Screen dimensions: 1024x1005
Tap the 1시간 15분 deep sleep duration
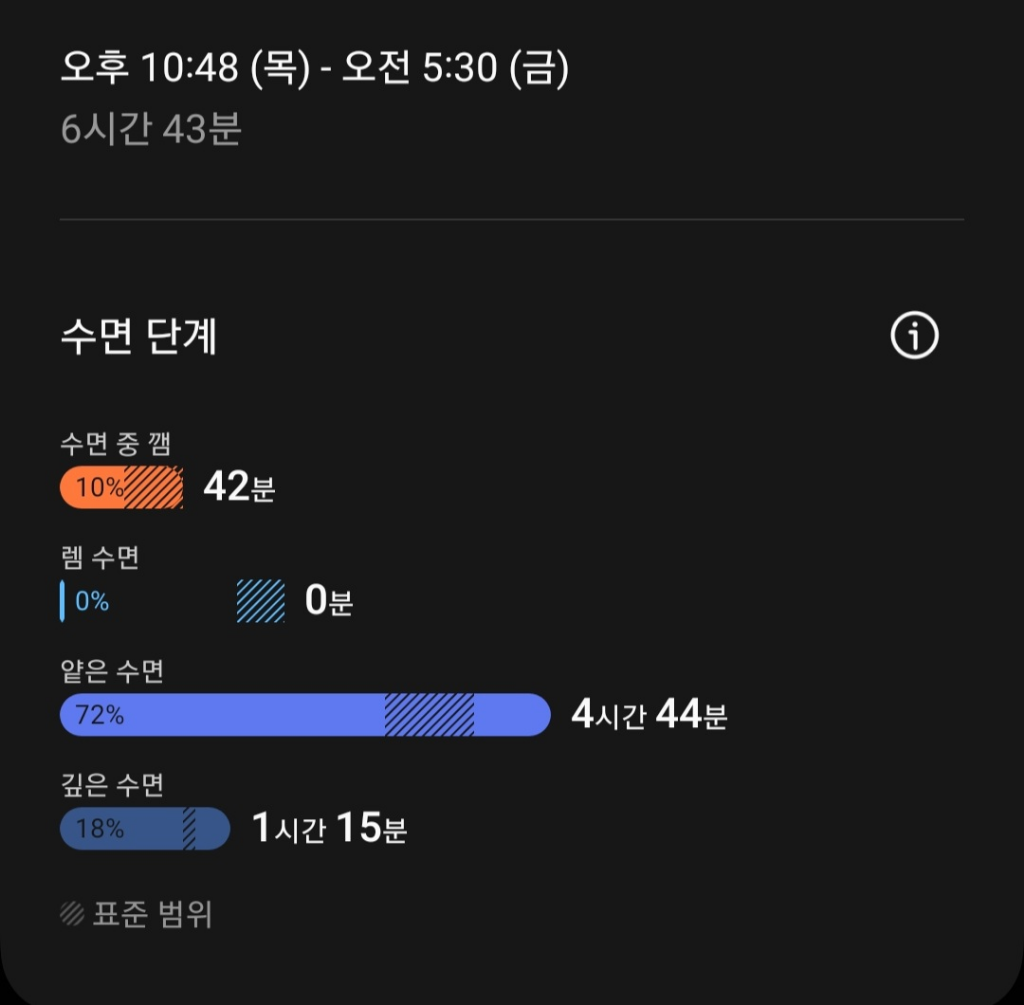tap(329, 829)
